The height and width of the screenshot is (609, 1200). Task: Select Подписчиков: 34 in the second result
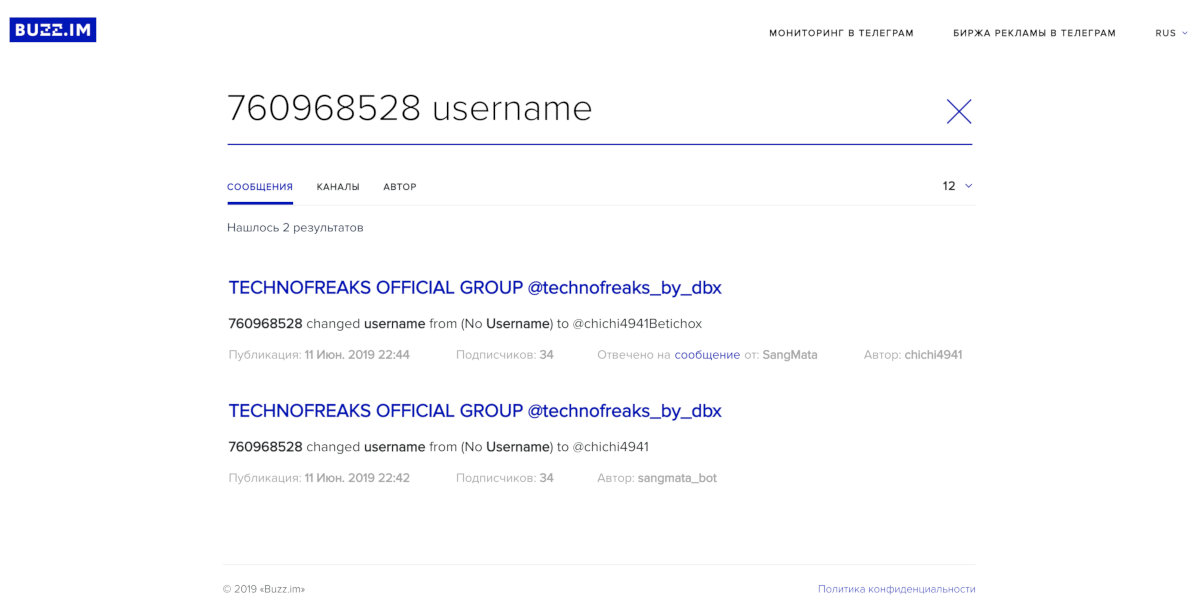(x=505, y=478)
